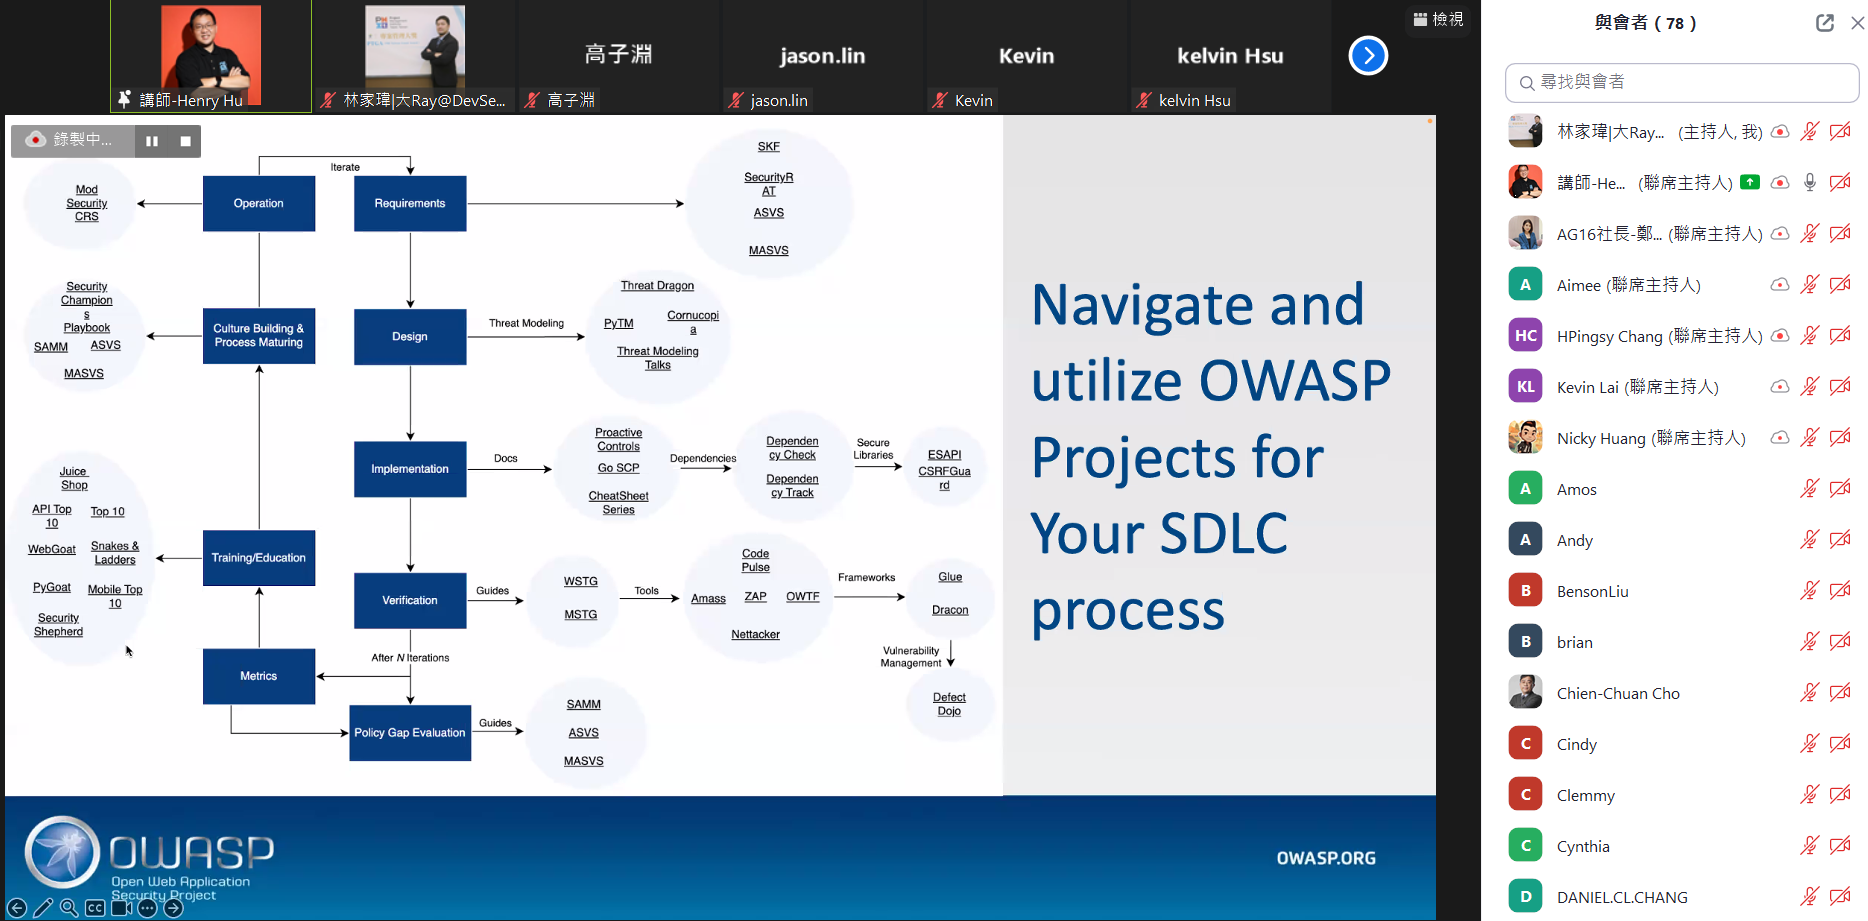The image size is (1868, 921).
Task: Toggle mute for Aimee in the participants list
Action: click(x=1809, y=285)
